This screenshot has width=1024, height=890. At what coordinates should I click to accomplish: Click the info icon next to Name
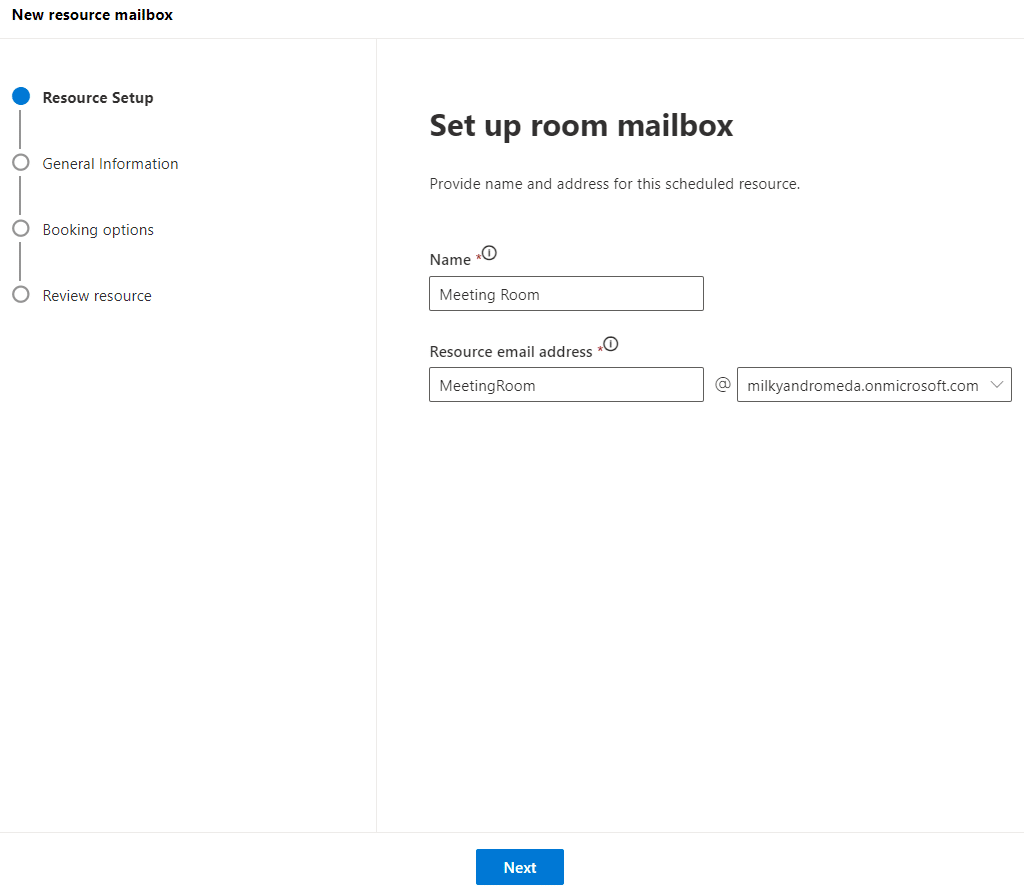(489, 253)
